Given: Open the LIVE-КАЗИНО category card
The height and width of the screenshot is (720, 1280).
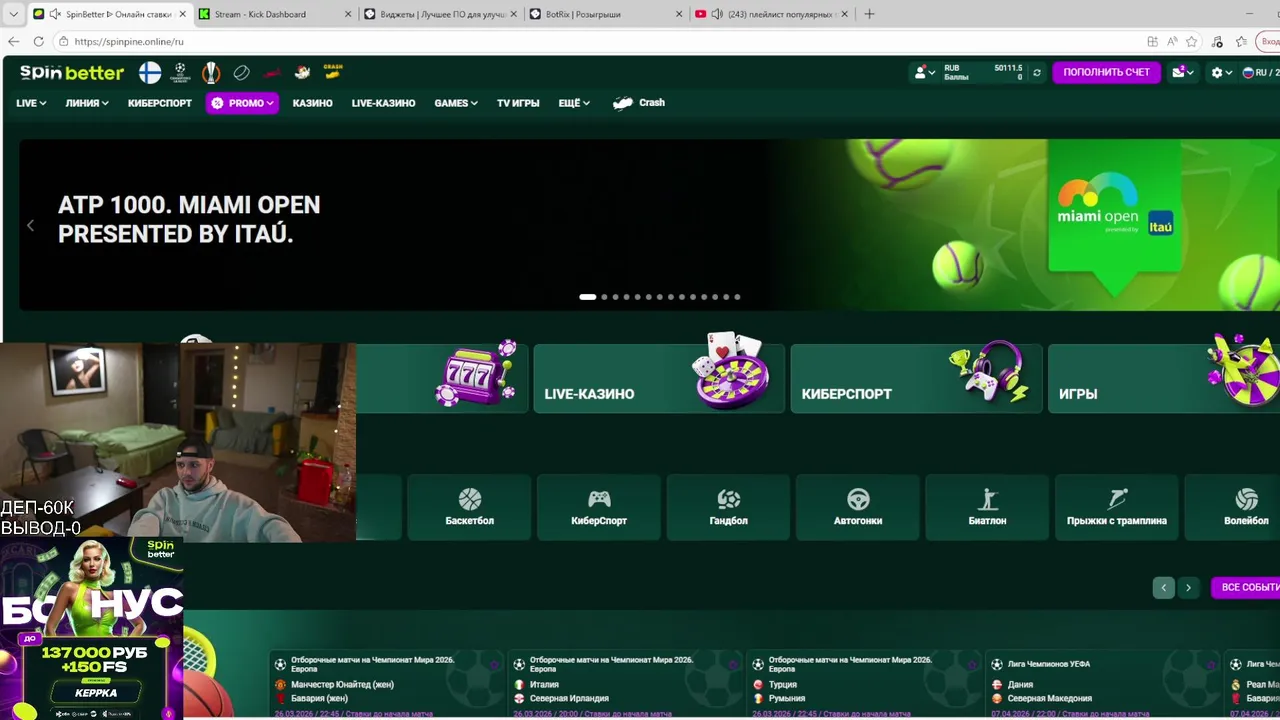Looking at the screenshot, I should [x=659, y=378].
